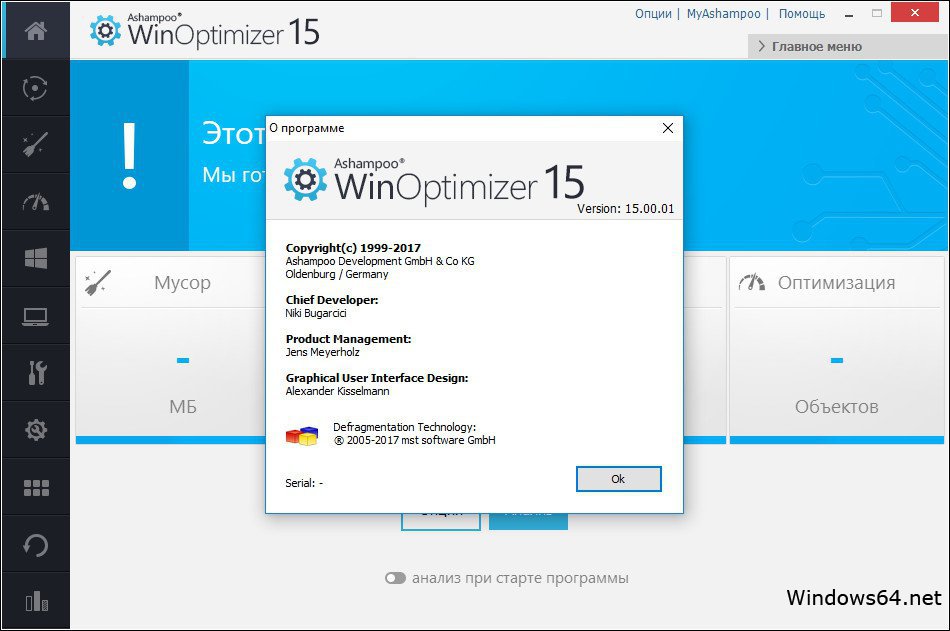Open the laptop system sidebar icon

pyautogui.click(x=36, y=316)
